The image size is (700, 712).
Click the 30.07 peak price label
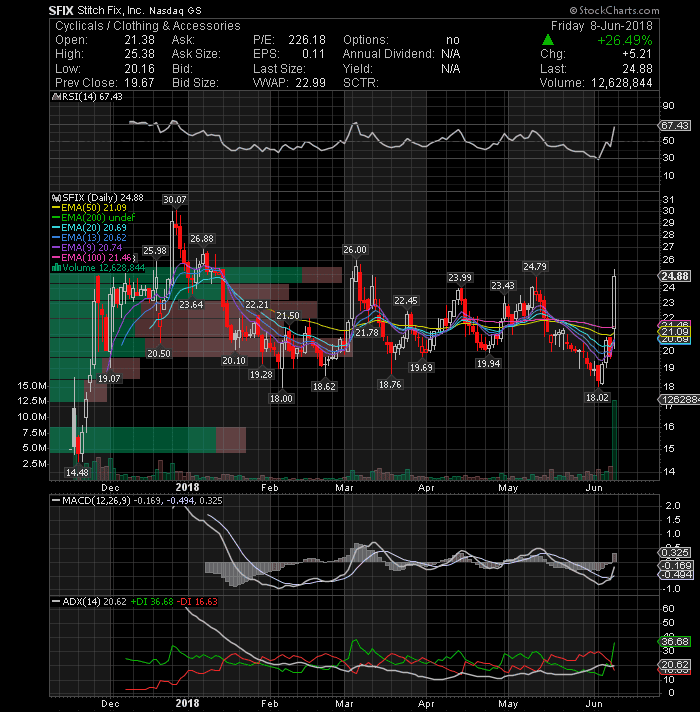click(x=175, y=199)
